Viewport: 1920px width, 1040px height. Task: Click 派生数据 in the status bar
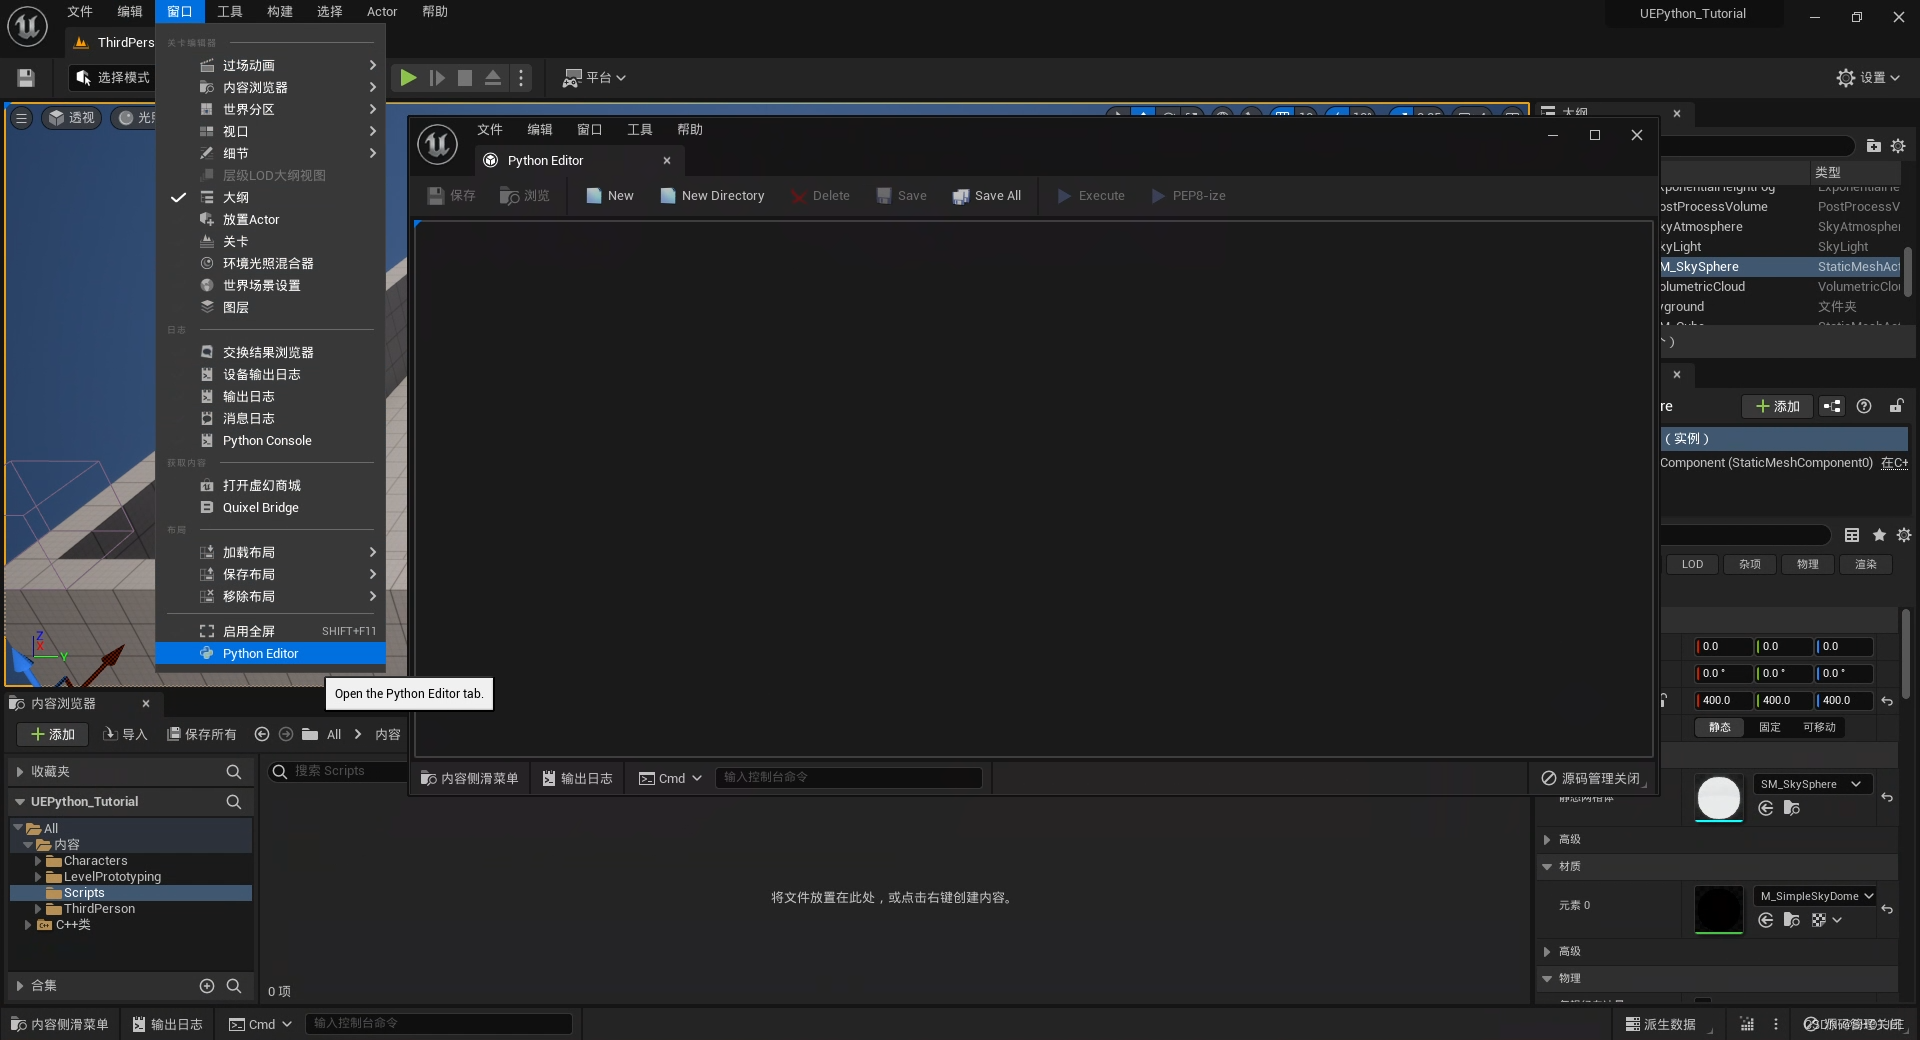1660,1024
